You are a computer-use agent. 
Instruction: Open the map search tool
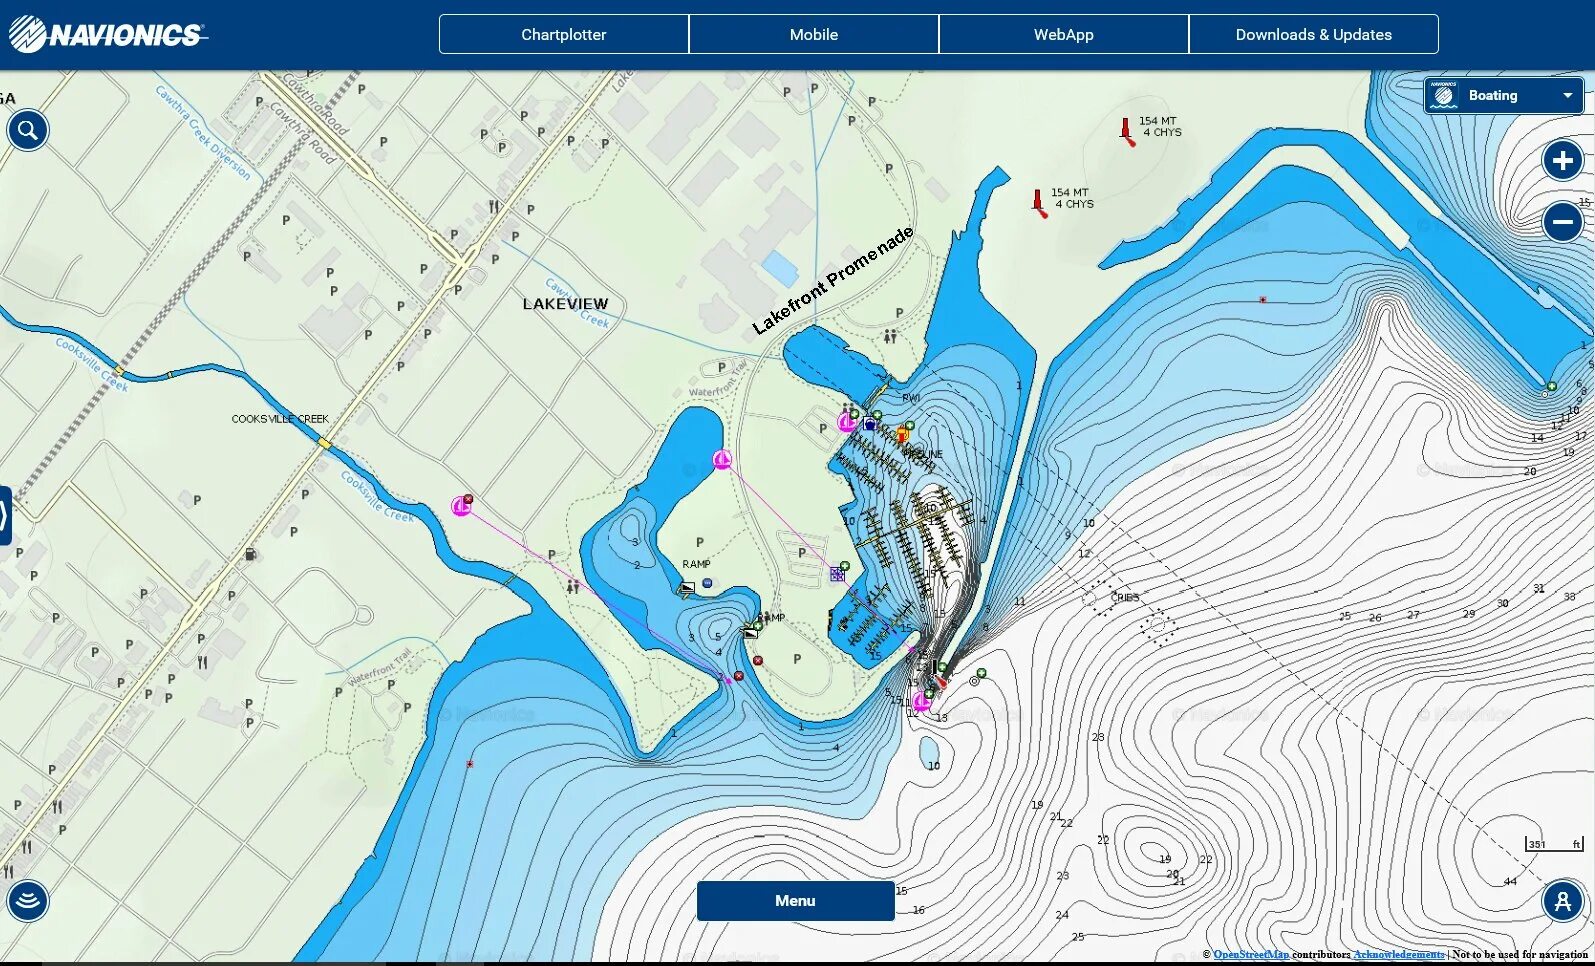pyautogui.click(x=28, y=130)
